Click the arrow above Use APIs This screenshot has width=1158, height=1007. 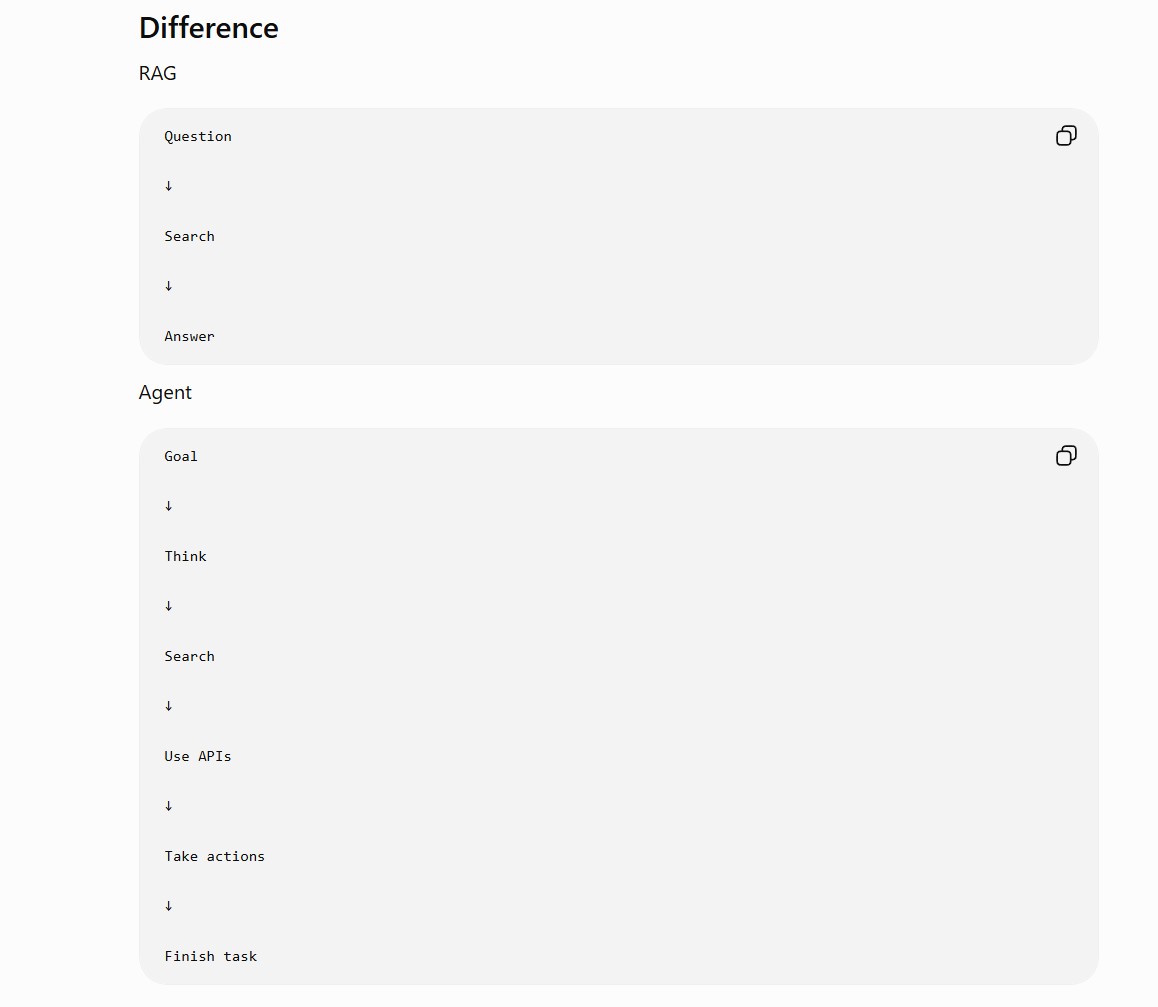(168, 706)
